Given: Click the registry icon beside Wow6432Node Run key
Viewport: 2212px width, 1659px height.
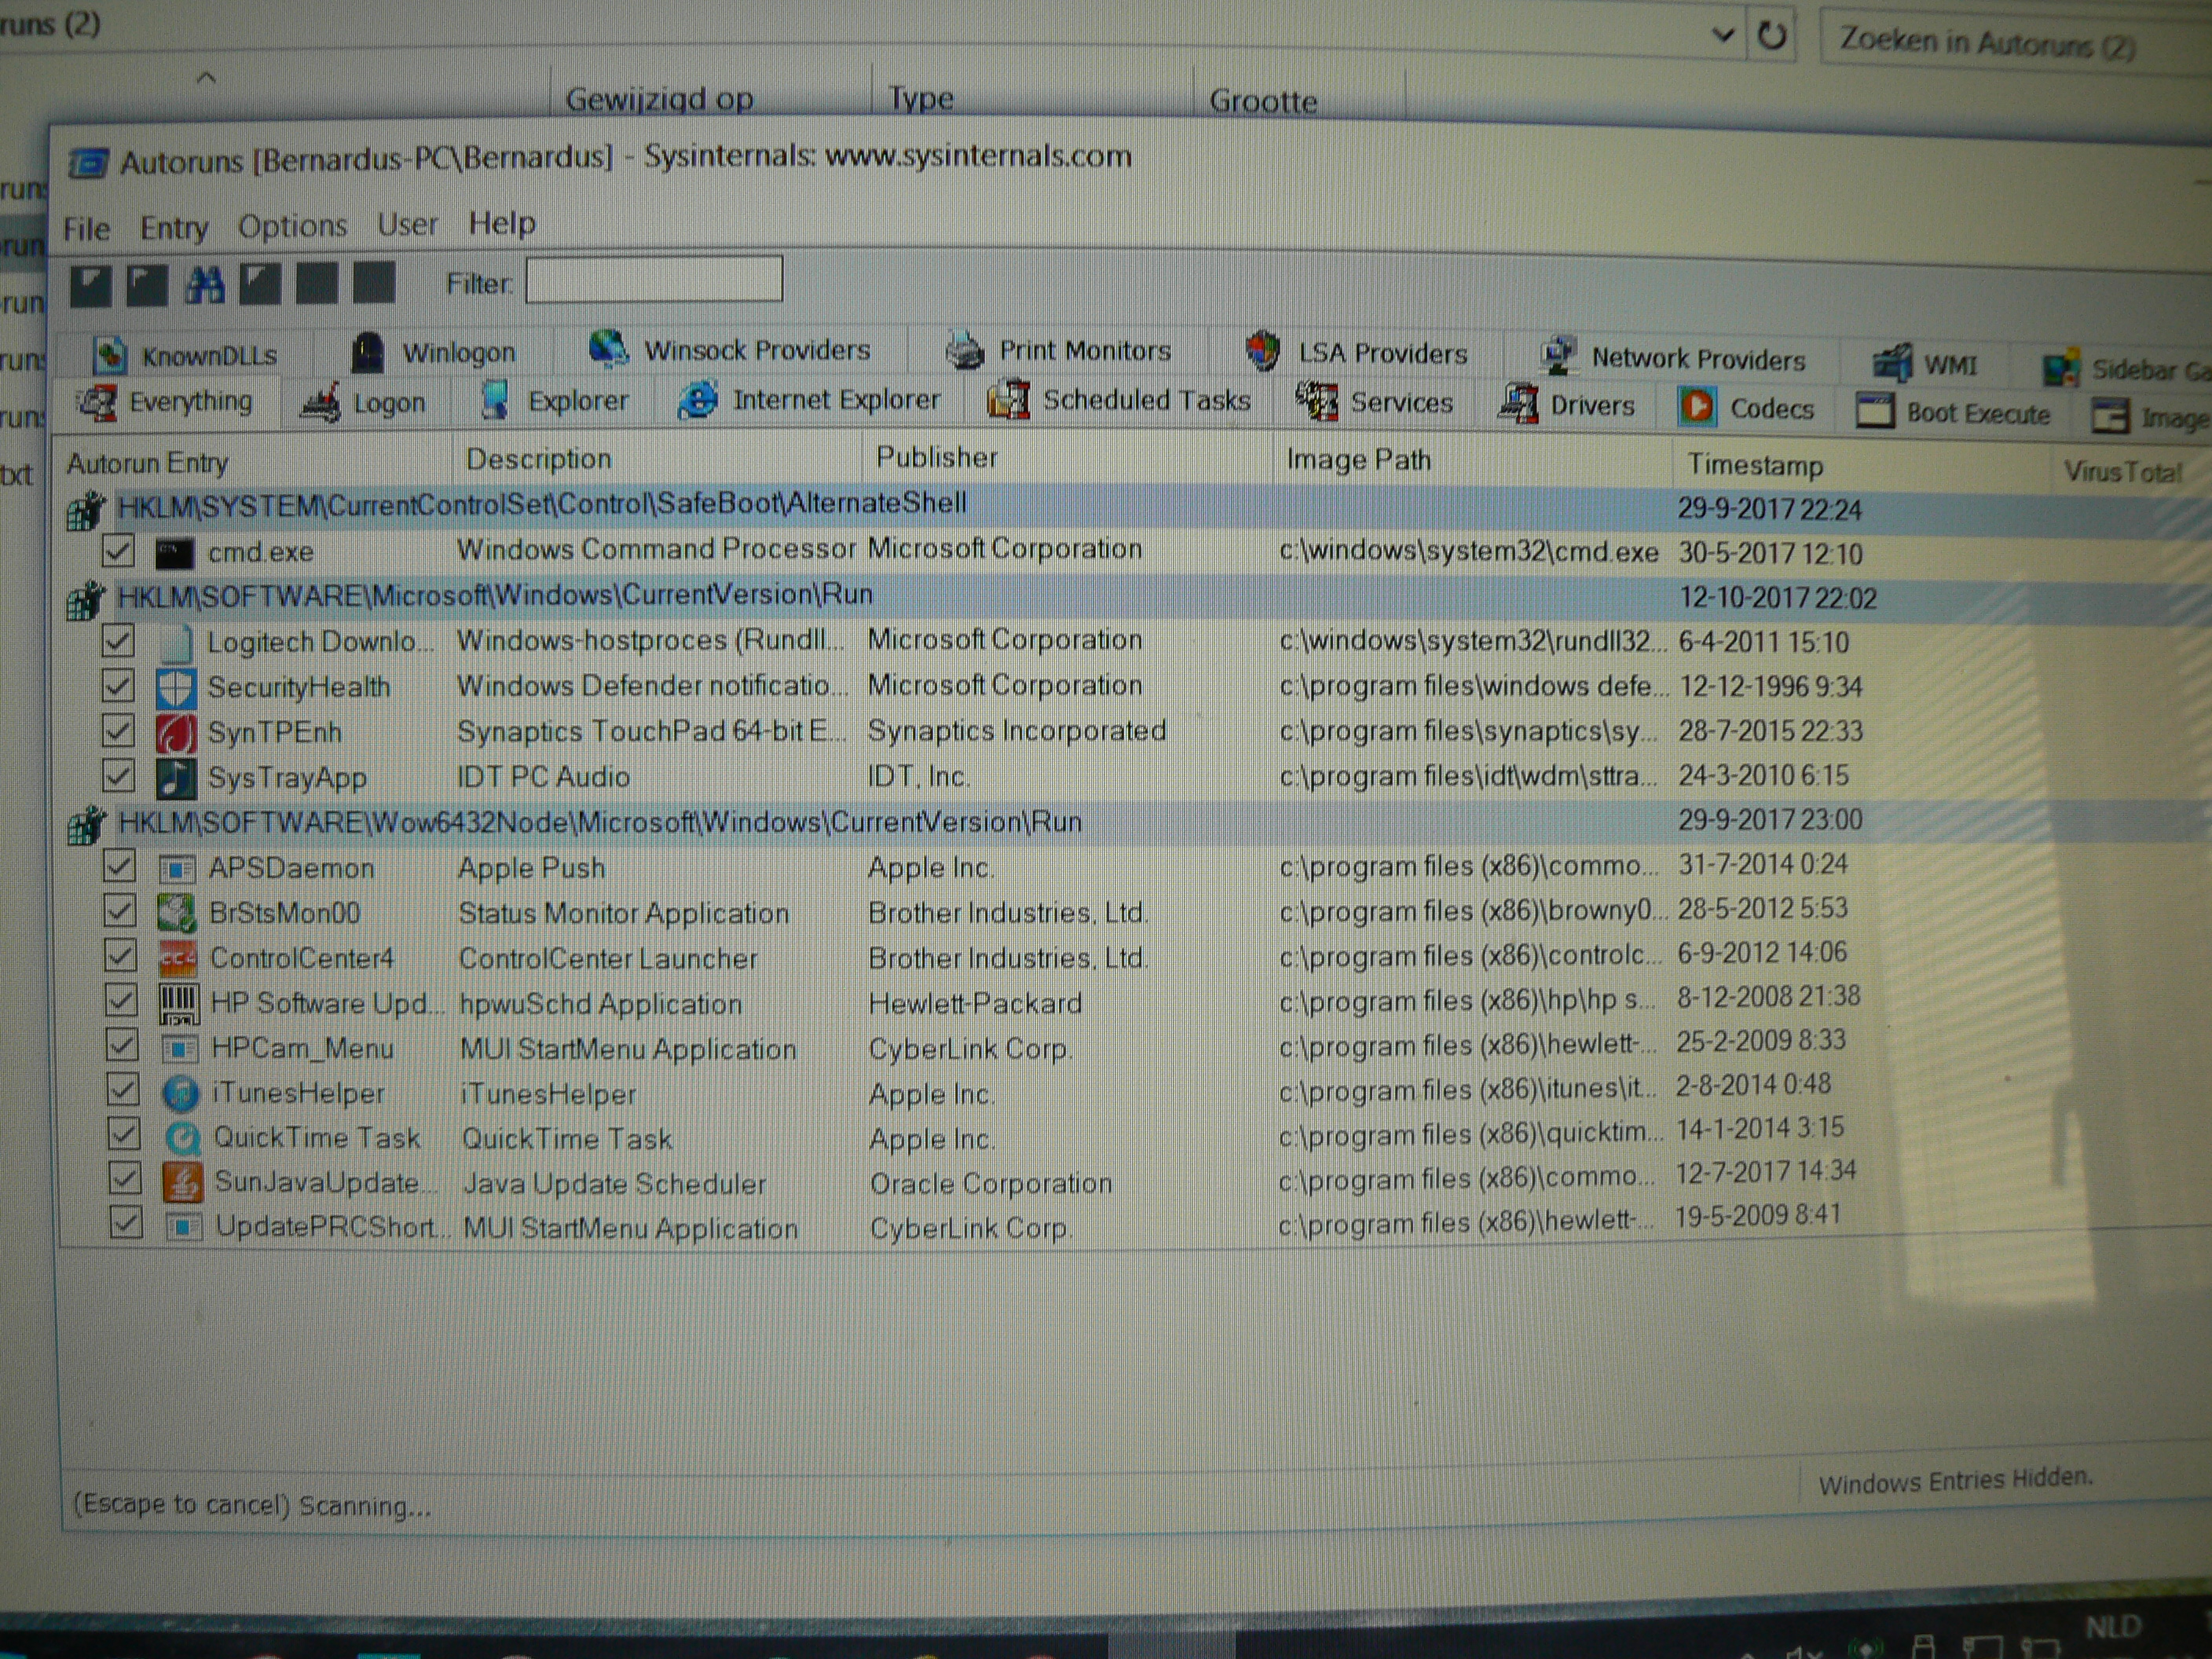Looking at the screenshot, I should coord(87,826).
